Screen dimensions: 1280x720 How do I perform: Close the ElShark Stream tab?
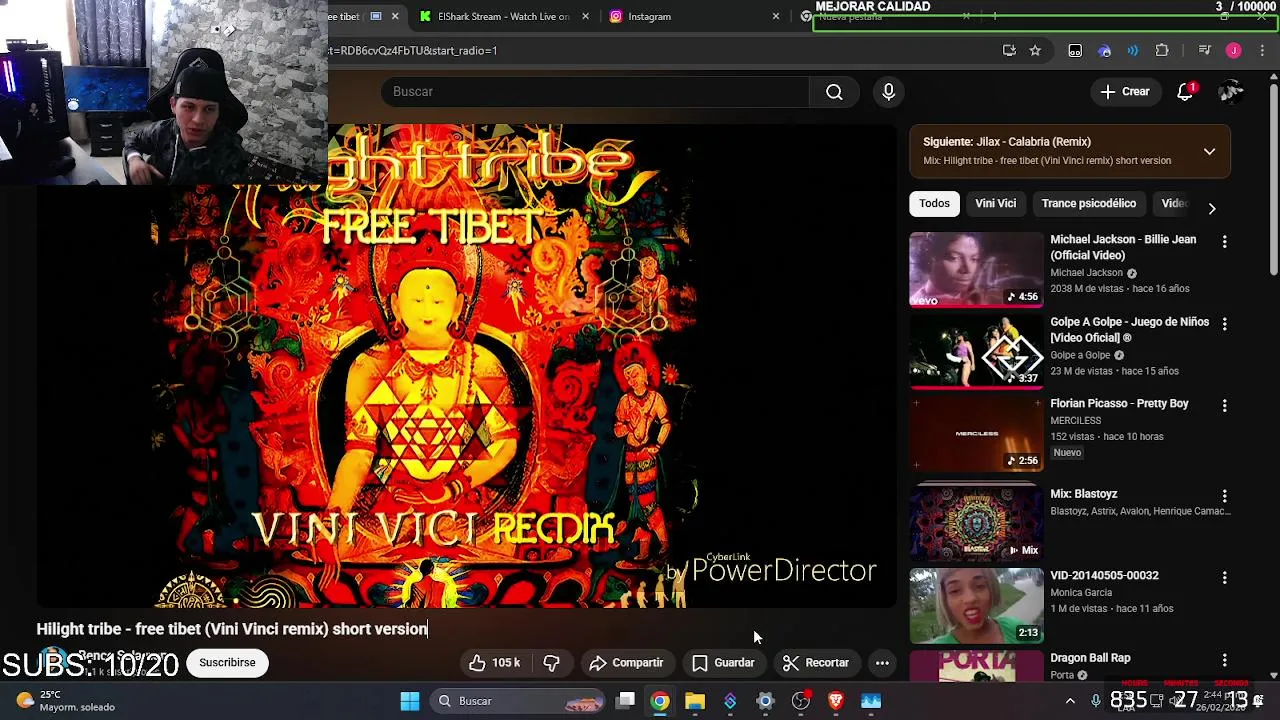[x=585, y=17]
